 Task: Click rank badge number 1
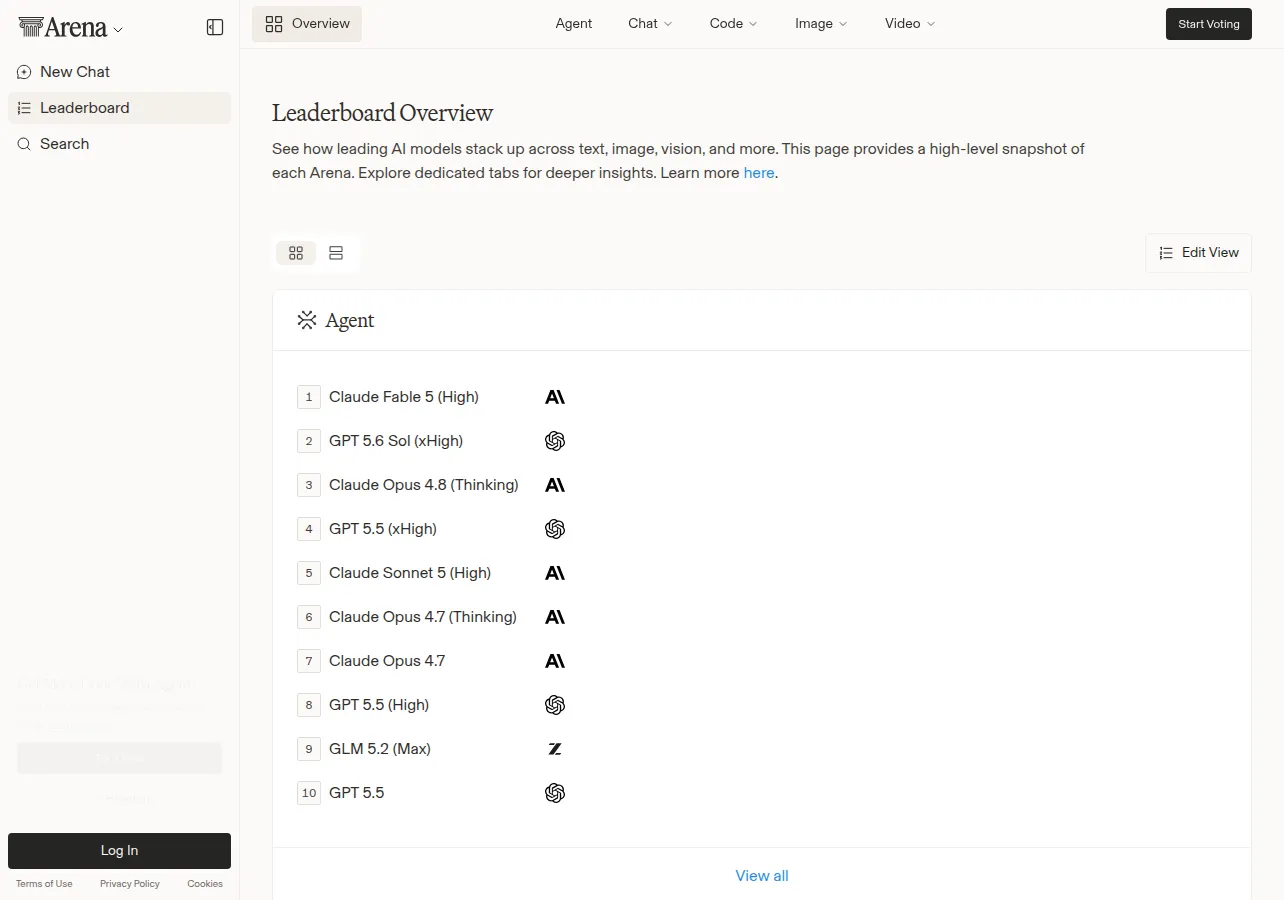(x=309, y=397)
